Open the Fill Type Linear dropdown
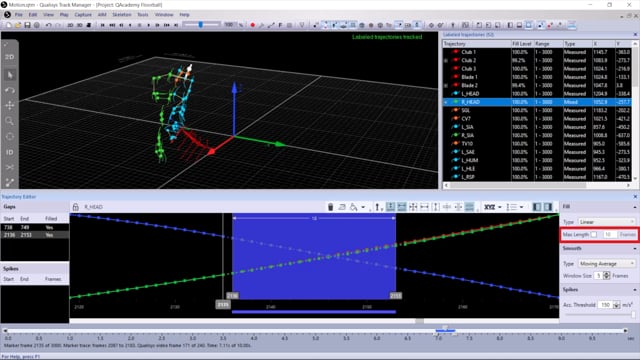 point(607,222)
